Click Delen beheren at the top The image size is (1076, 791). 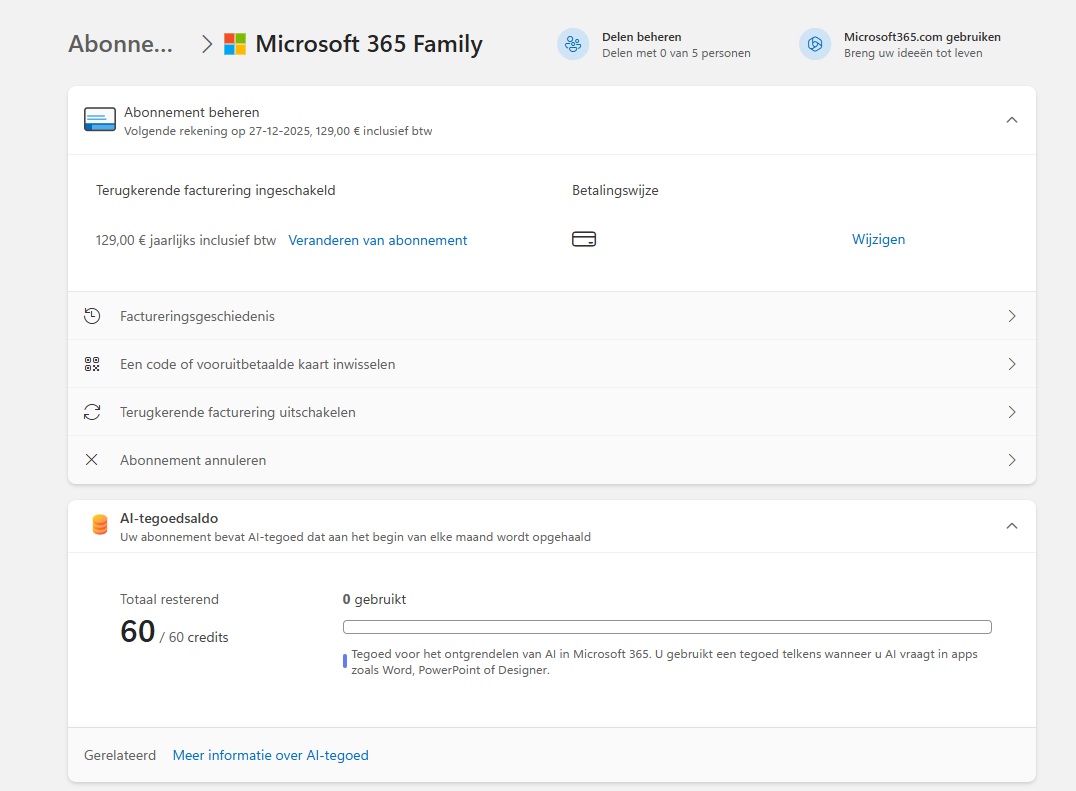point(642,37)
